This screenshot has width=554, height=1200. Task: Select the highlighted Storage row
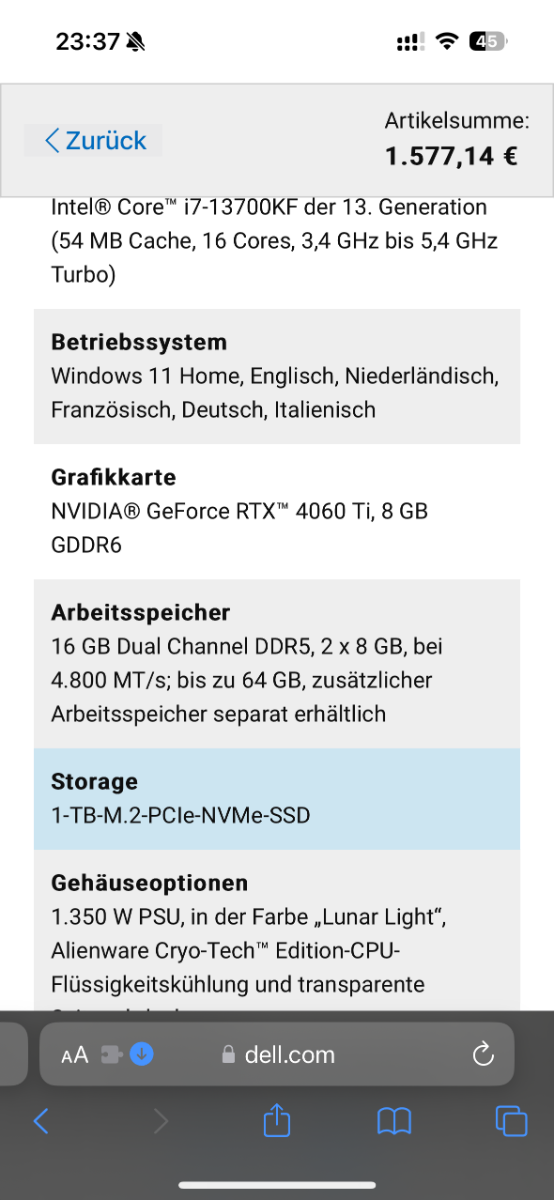pyautogui.click(x=277, y=798)
